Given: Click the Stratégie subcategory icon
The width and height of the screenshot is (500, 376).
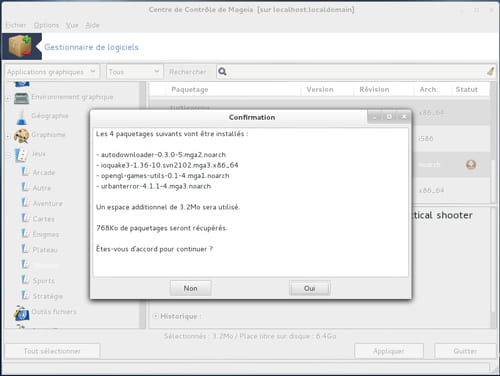Looking at the screenshot, I should [x=26, y=295].
